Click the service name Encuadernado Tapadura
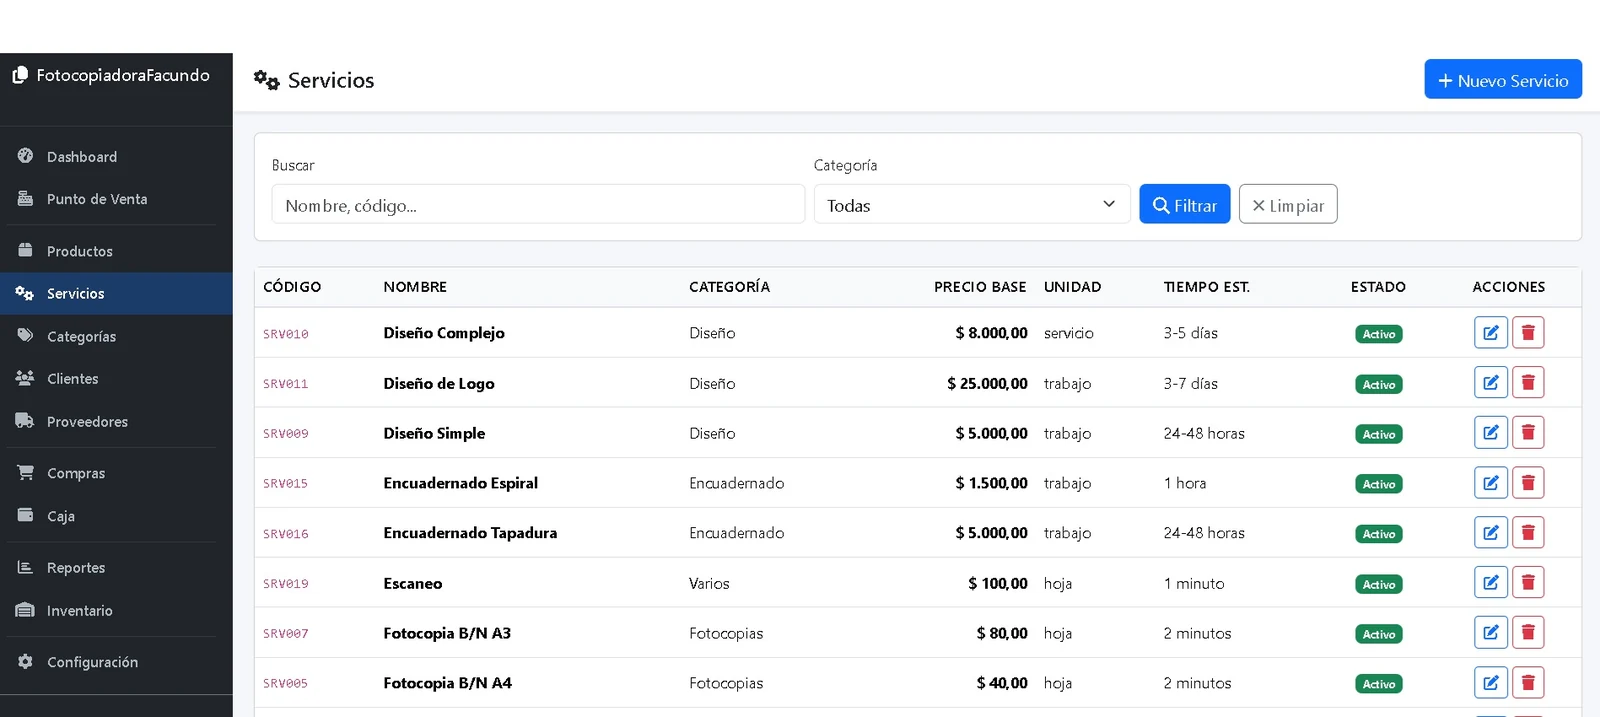 pyautogui.click(x=470, y=533)
